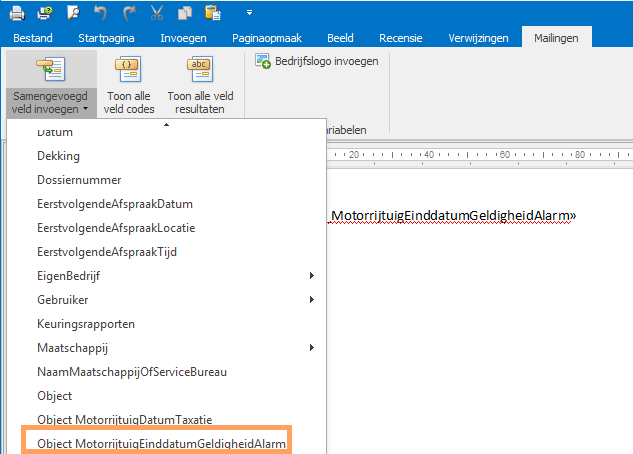Paste using the clipboard icon
This screenshot has width=633, height=454.
tap(213, 13)
